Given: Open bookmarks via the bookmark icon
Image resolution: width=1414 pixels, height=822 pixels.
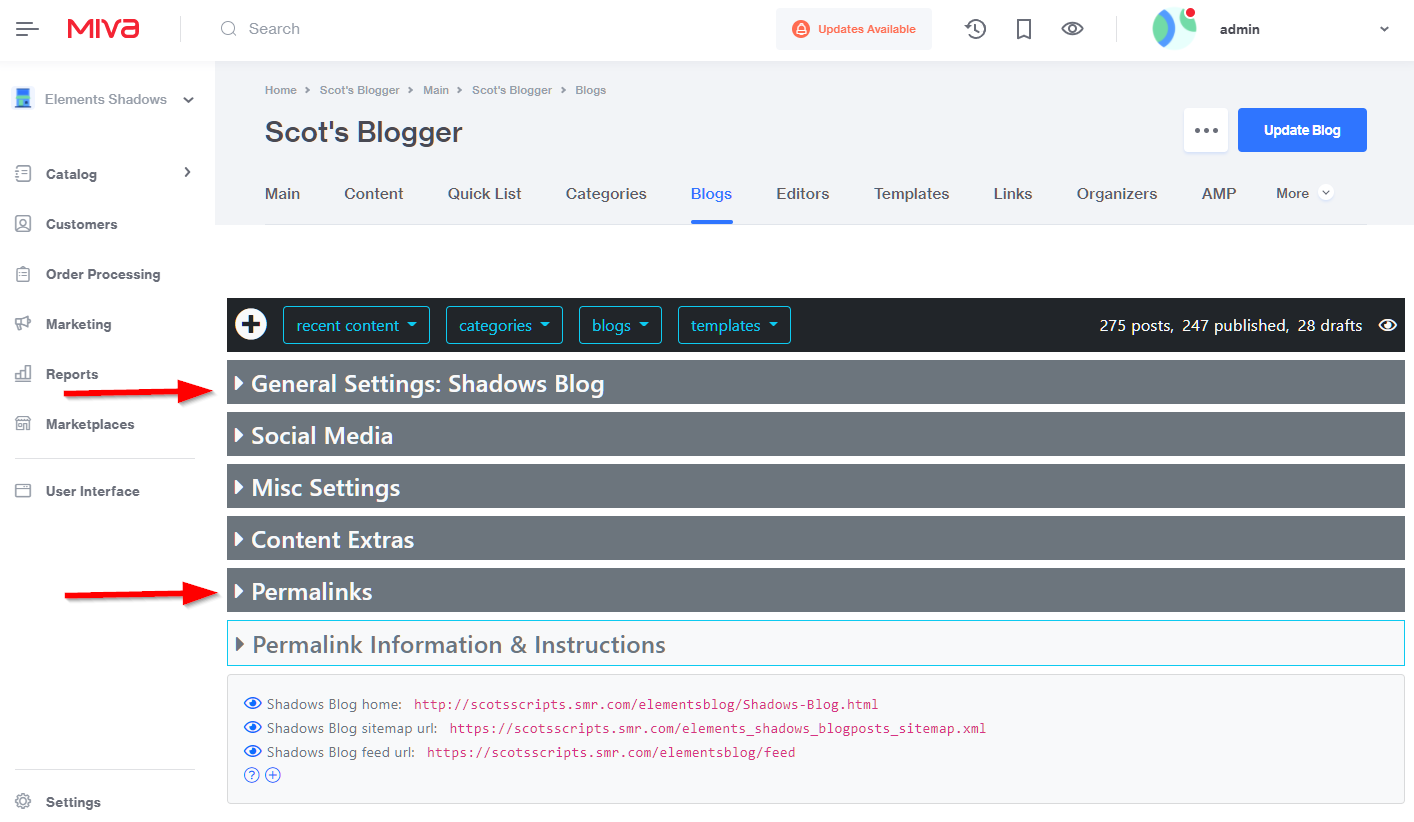Looking at the screenshot, I should tap(1023, 29).
